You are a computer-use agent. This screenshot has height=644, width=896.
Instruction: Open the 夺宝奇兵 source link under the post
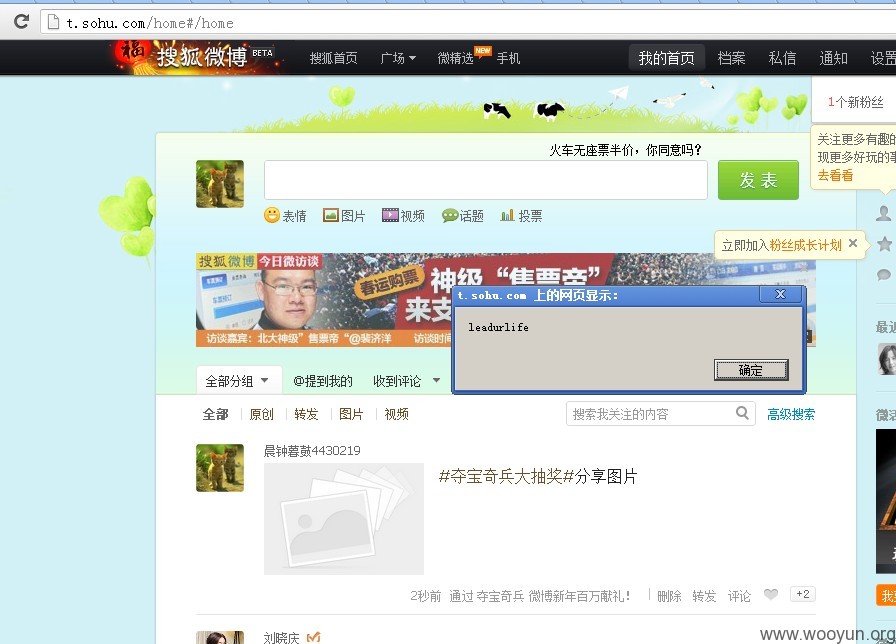pos(501,596)
